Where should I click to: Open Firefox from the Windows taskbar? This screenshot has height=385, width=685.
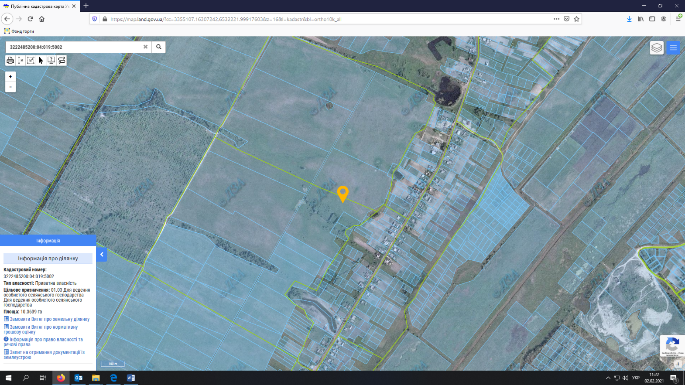pos(61,378)
